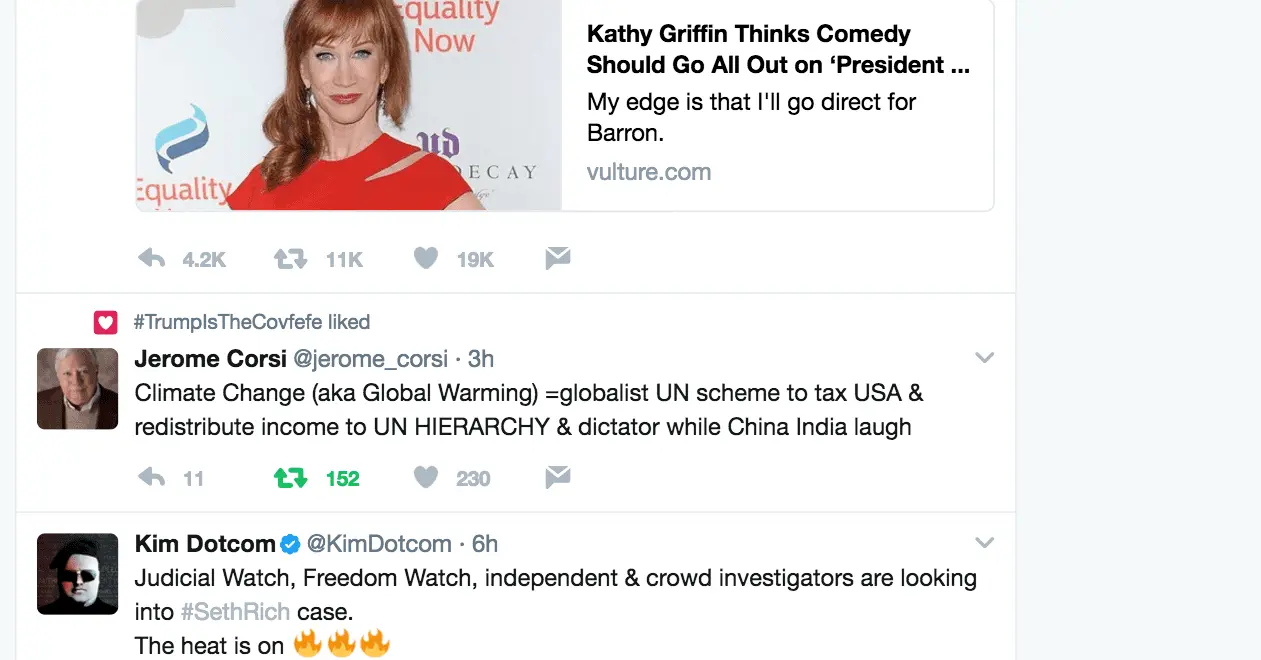Visit the @KimDotcom handle

click(x=379, y=544)
